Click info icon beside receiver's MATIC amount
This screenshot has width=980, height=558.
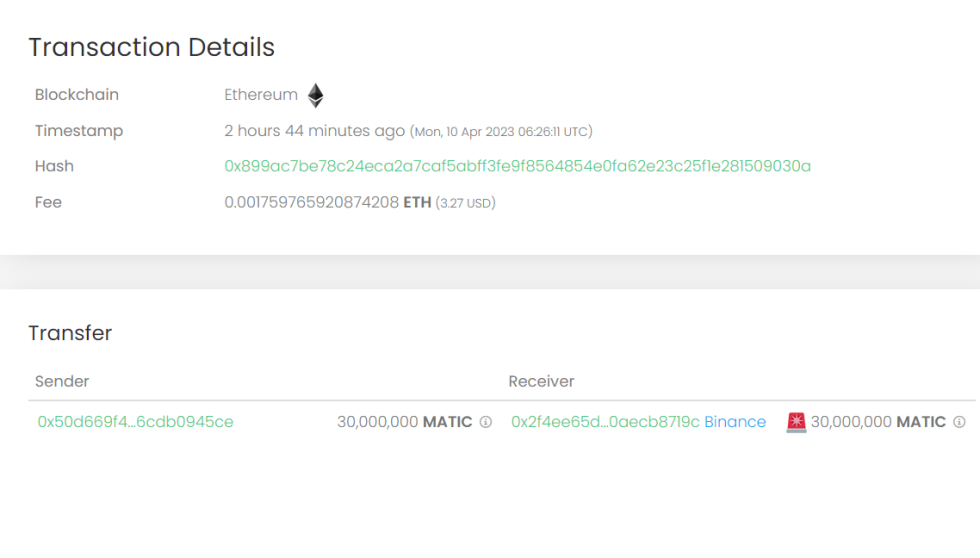(959, 422)
